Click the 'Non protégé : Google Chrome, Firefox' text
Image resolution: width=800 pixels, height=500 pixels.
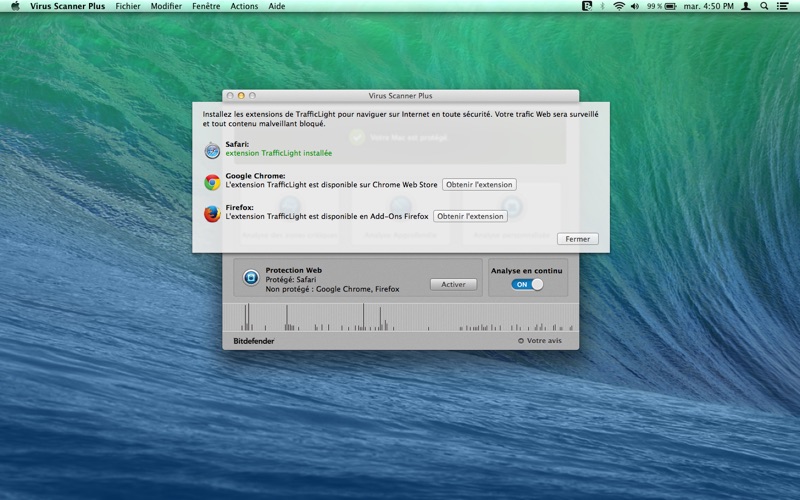click(x=332, y=289)
